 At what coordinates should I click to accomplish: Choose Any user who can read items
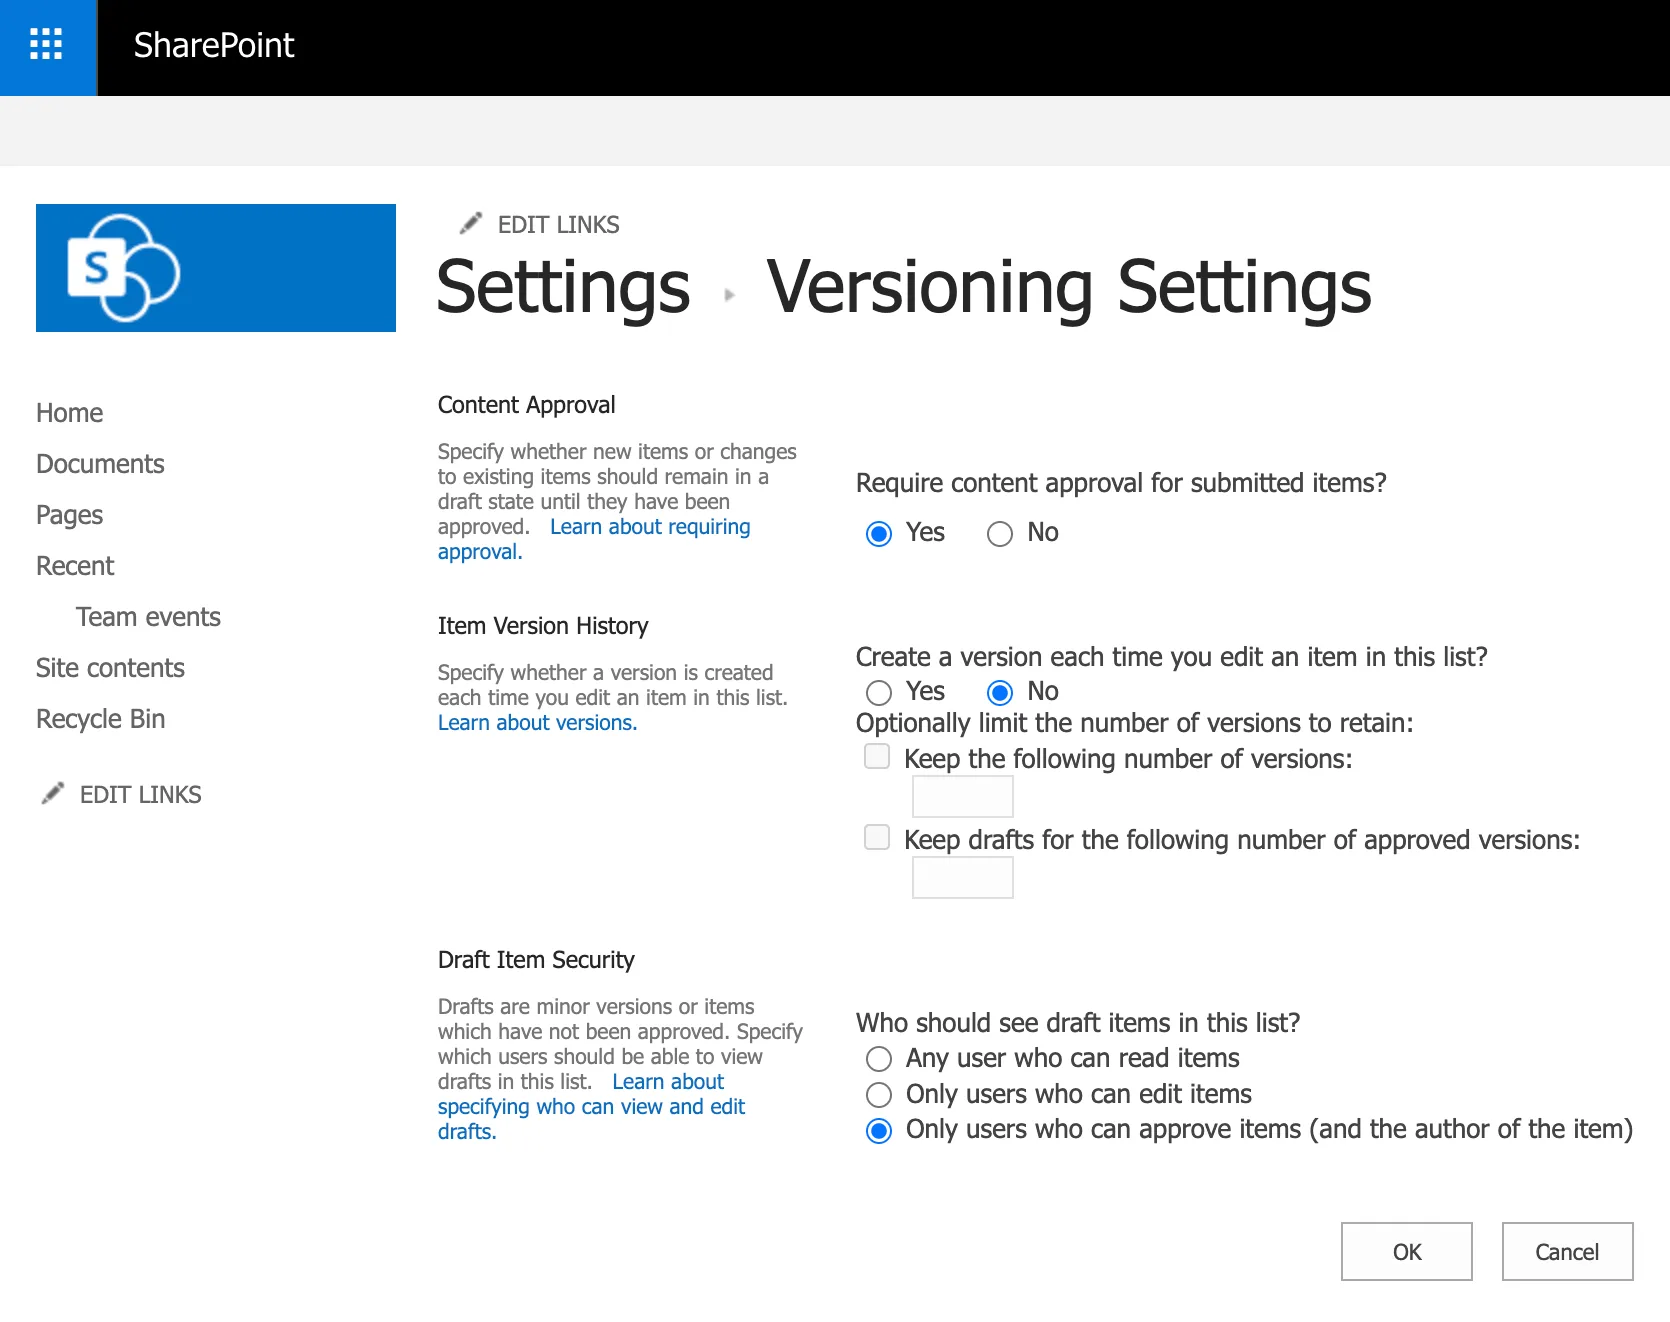pyautogui.click(x=879, y=1059)
